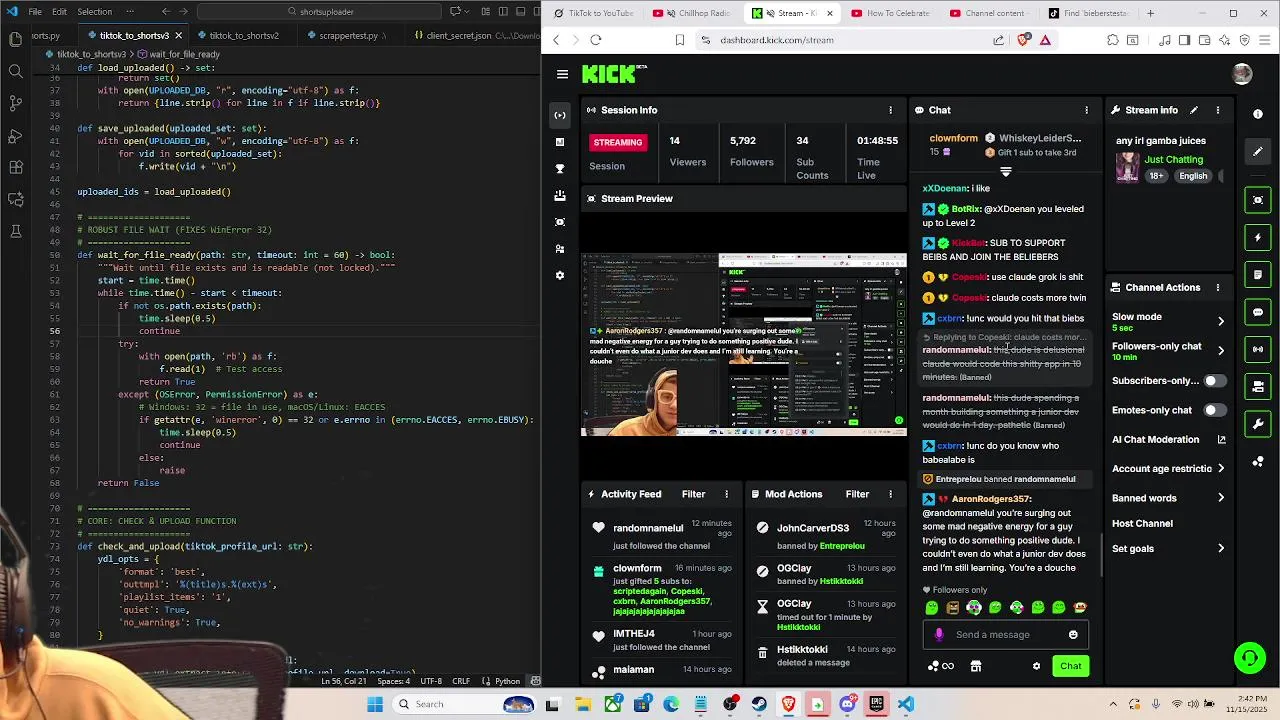The width and height of the screenshot is (1280, 720).
Task: Open Mod Actions three-dot menu
Action: (x=890, y=494)
